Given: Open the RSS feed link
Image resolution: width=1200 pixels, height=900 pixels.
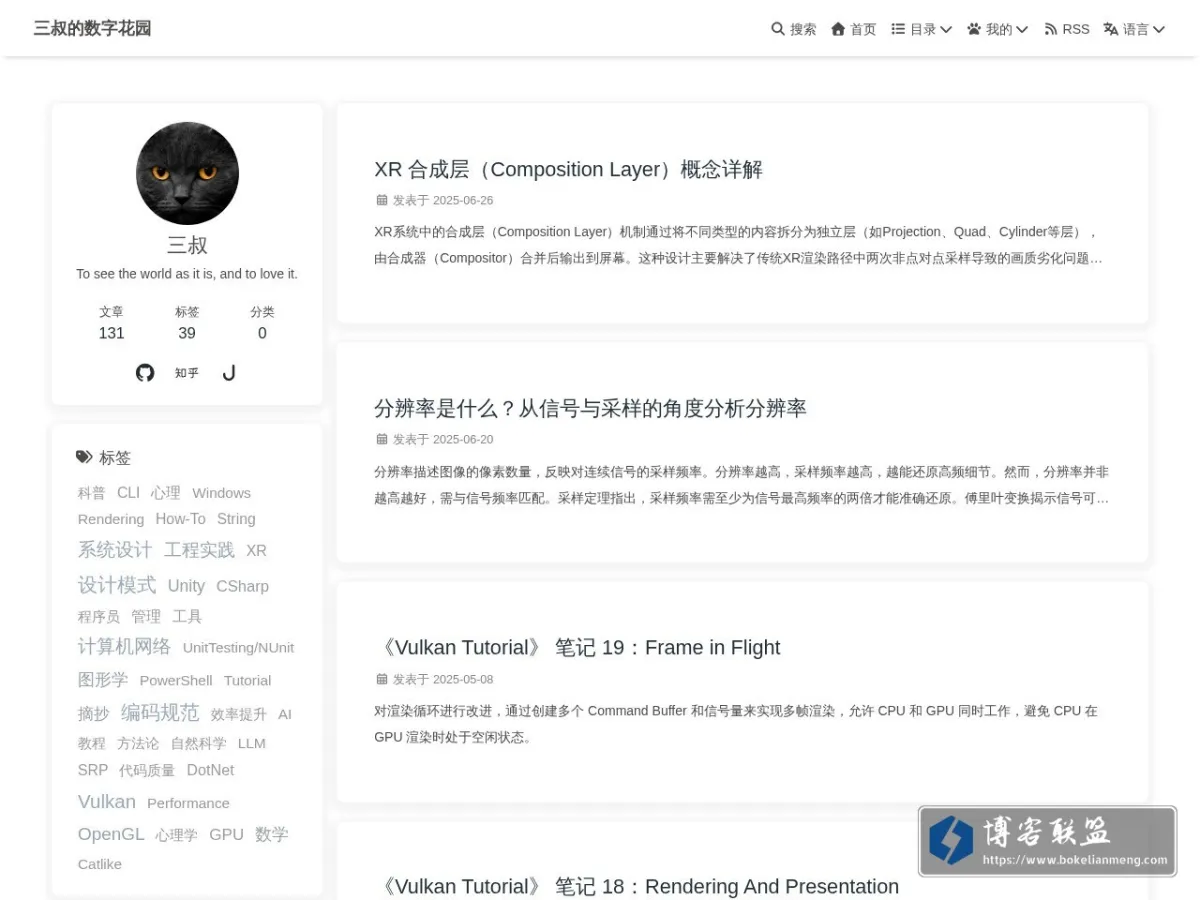Looking at the screenshot, I should pyautogui.click(x=1067, y=29).
